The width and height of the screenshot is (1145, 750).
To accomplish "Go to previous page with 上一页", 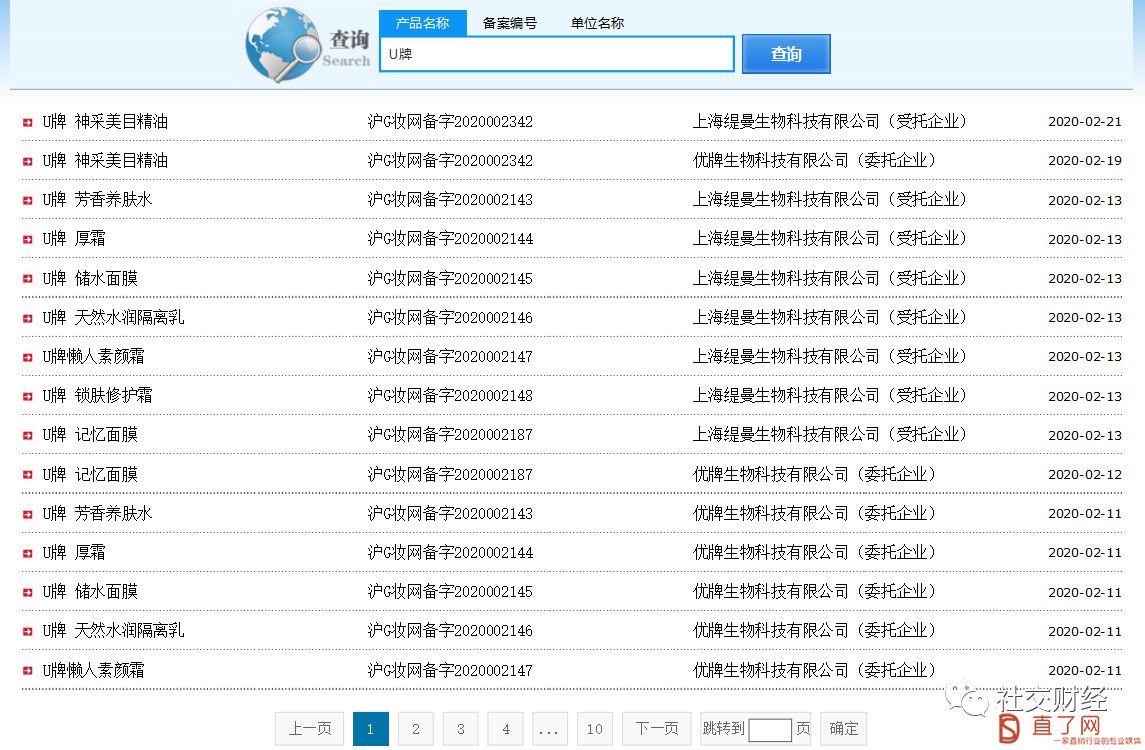I will [310, 729].
